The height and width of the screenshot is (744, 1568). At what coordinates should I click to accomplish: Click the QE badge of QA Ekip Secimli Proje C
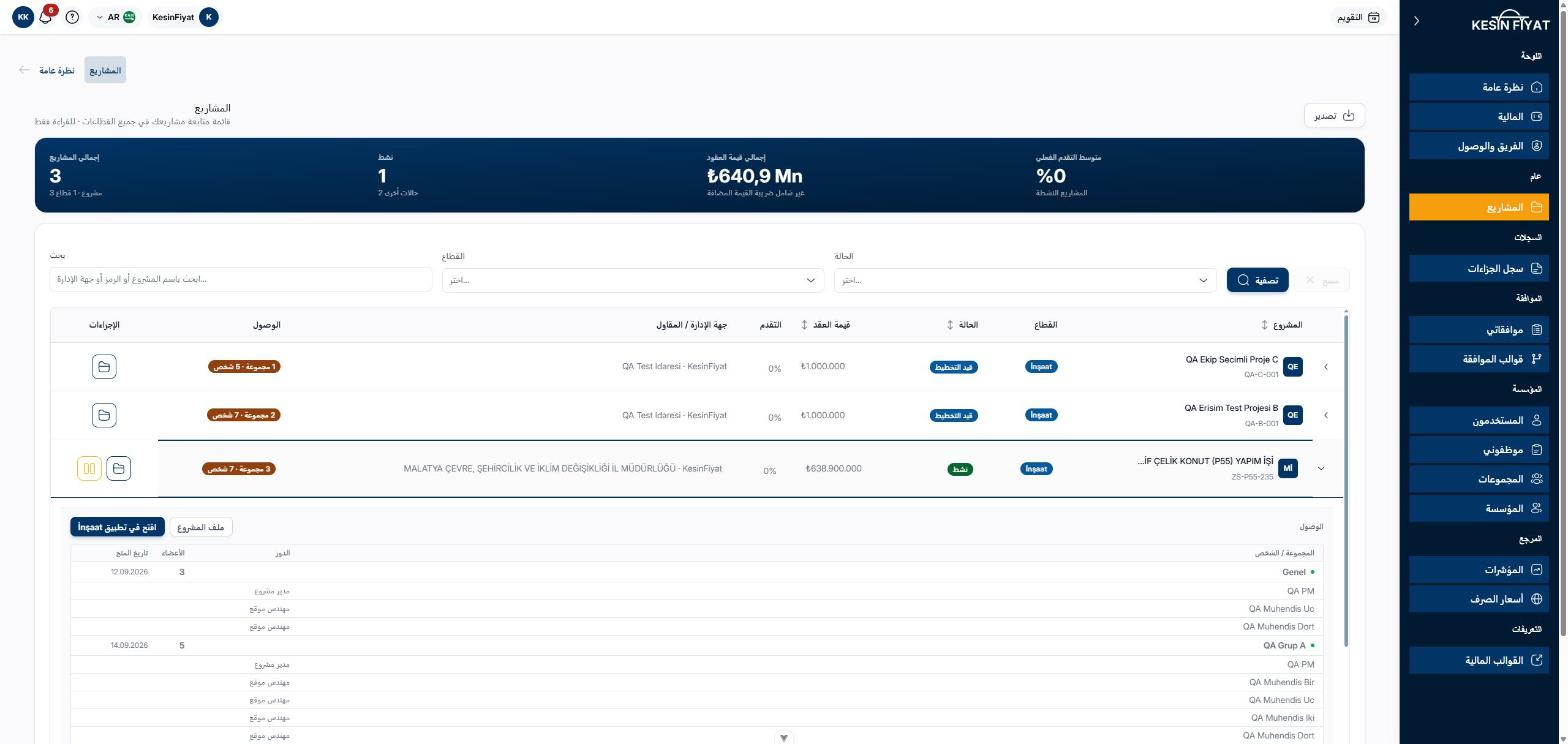(x=1293, y=367)
